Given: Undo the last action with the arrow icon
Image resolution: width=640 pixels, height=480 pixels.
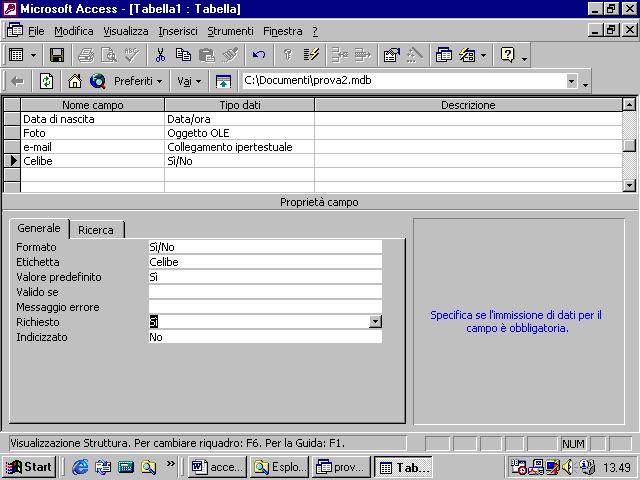Looking at the screenshot, I should [259, 55].
